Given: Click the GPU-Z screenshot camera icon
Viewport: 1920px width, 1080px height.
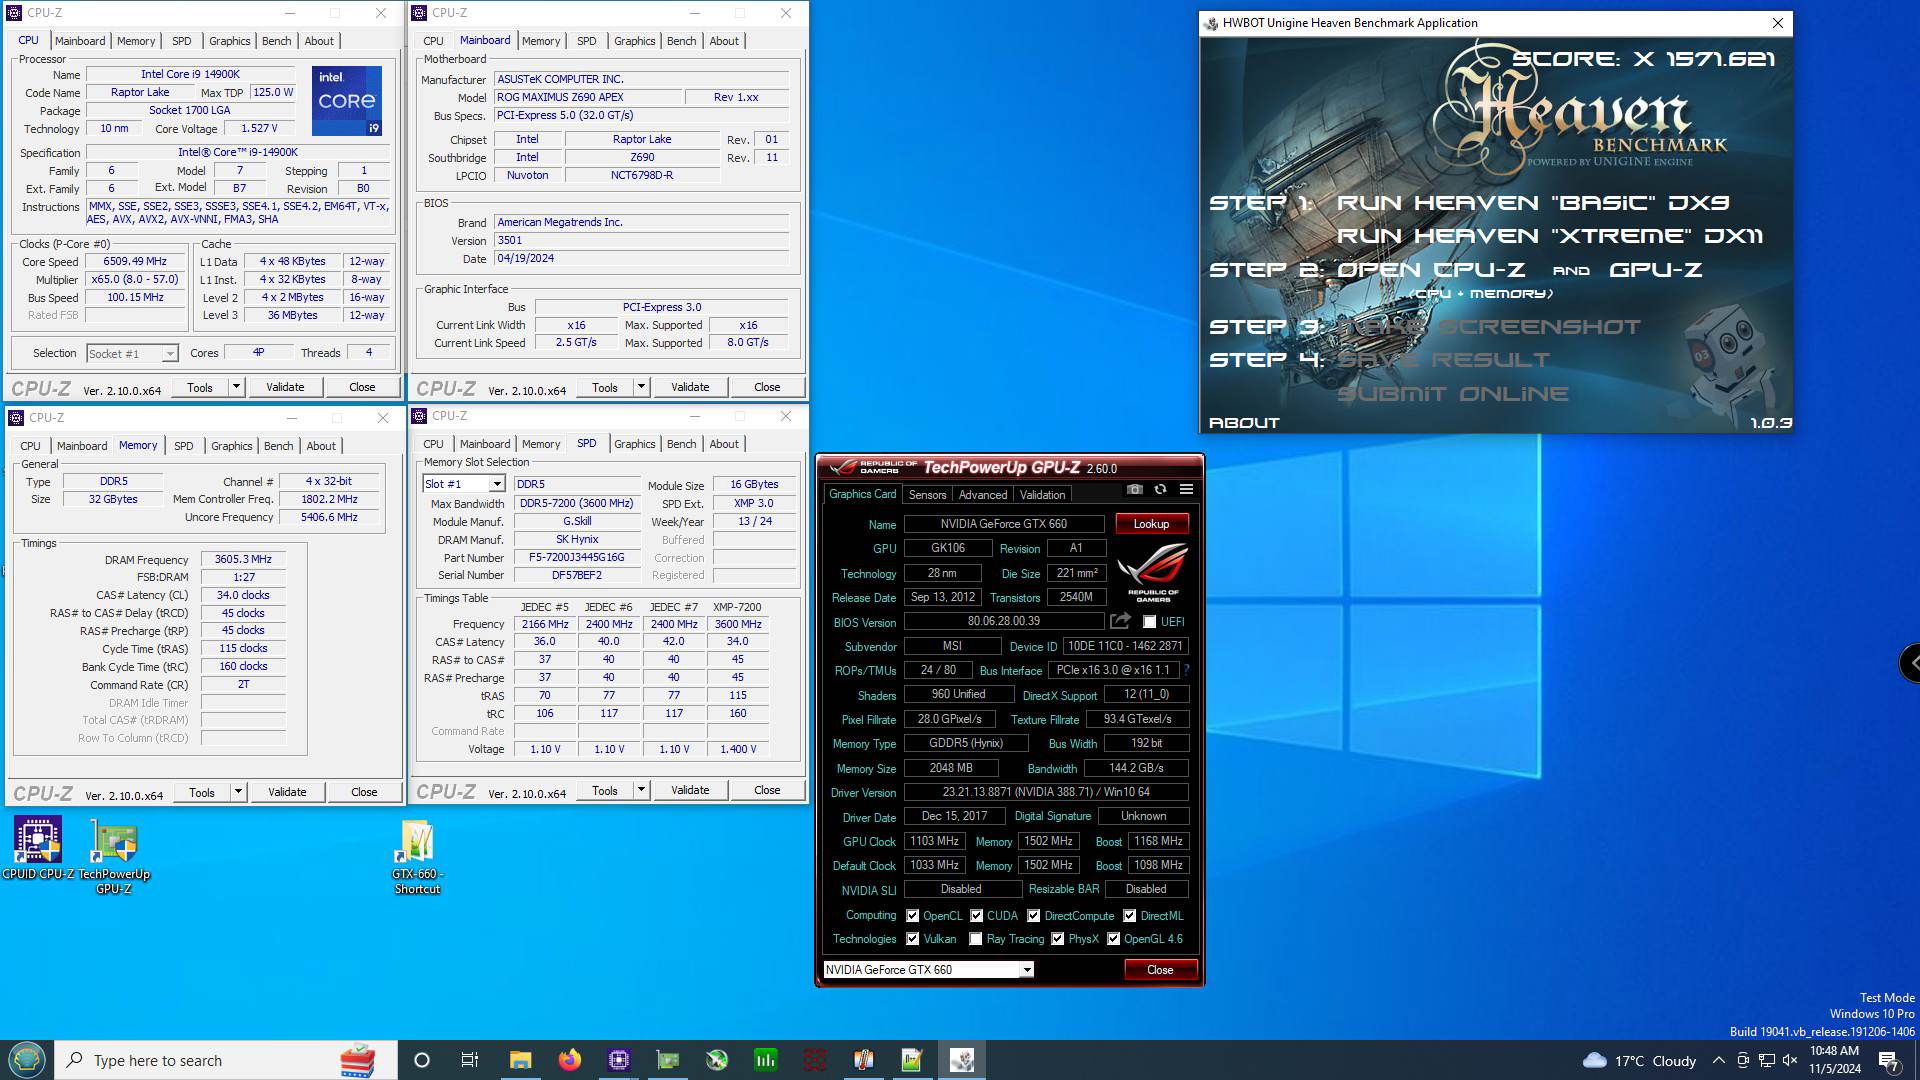Looking at the screenshot, I should click(1134, 489).
